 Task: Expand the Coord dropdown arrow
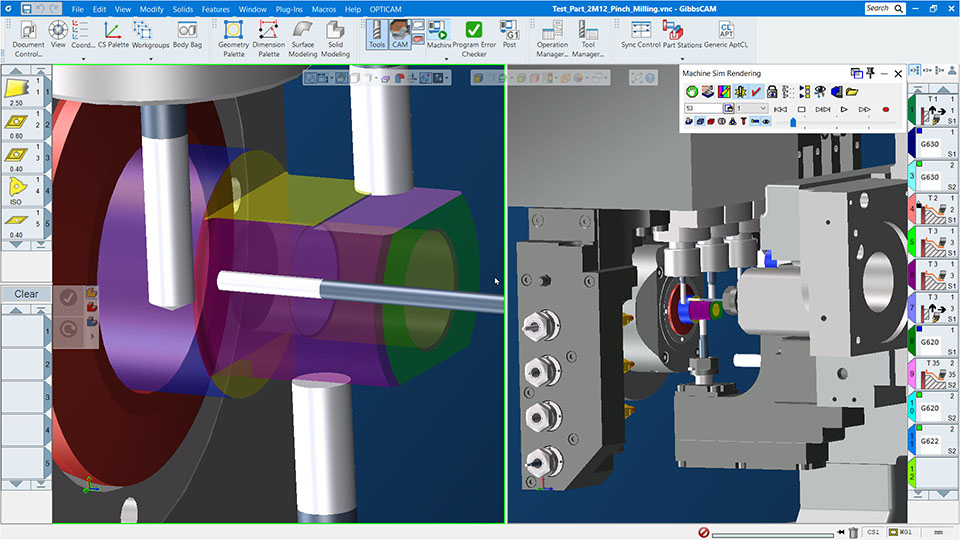[84, 58]
